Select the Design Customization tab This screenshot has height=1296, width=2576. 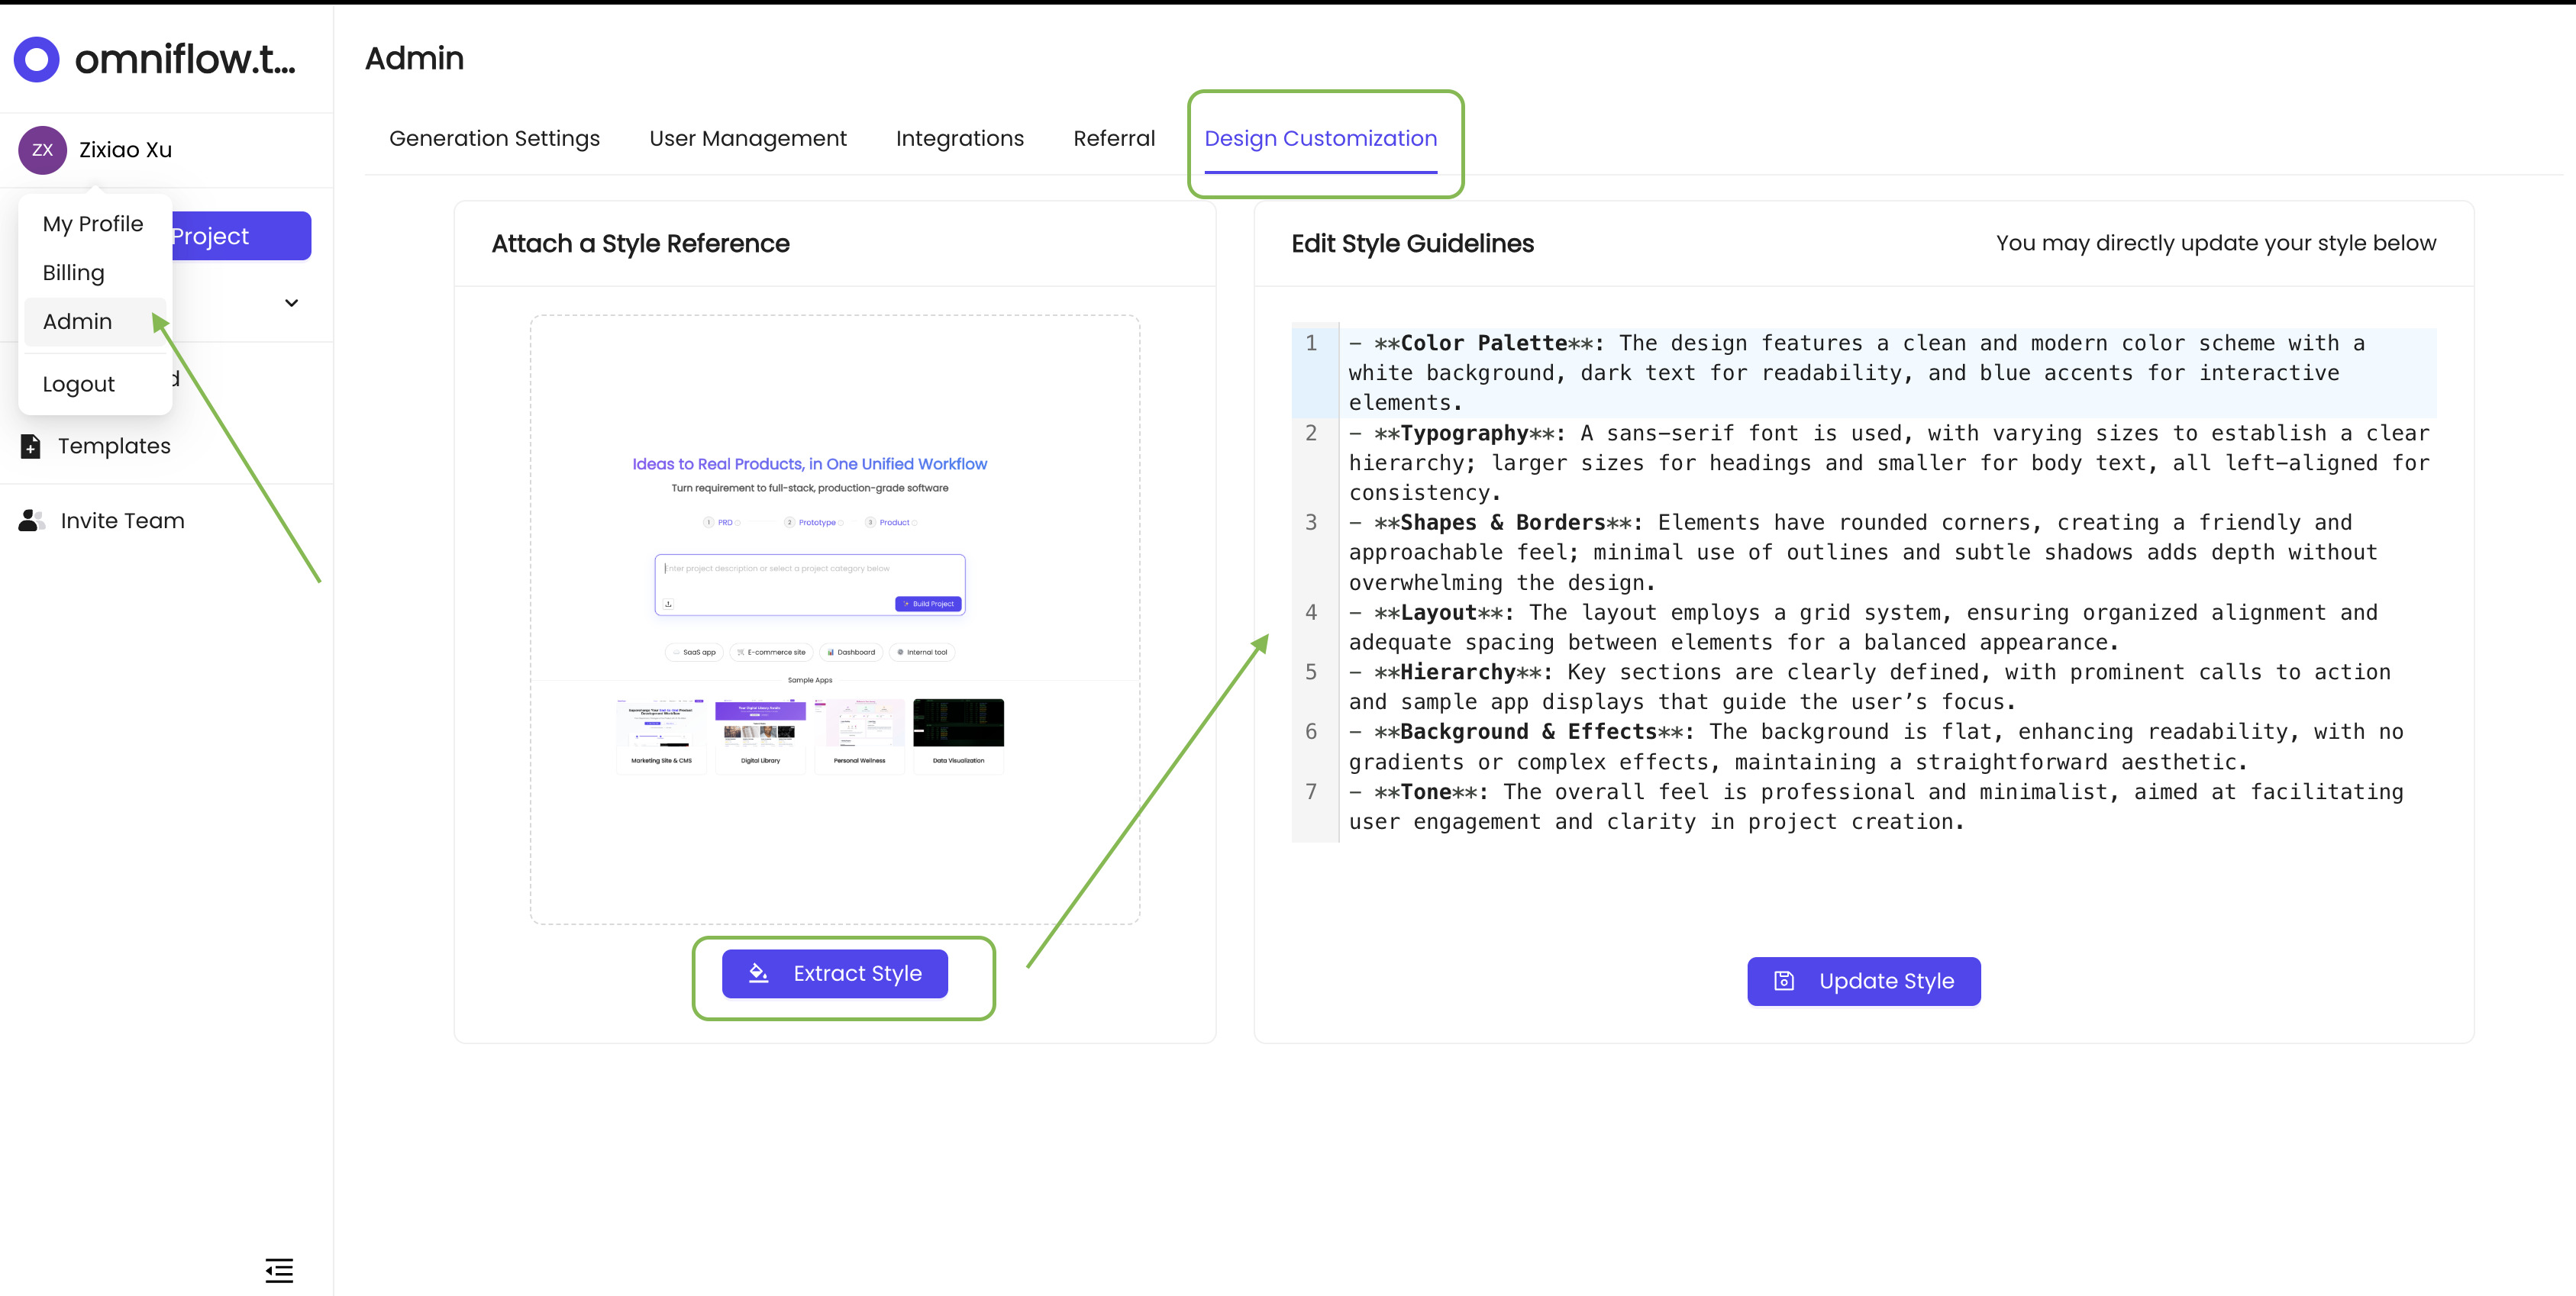tap(1320, 139)
